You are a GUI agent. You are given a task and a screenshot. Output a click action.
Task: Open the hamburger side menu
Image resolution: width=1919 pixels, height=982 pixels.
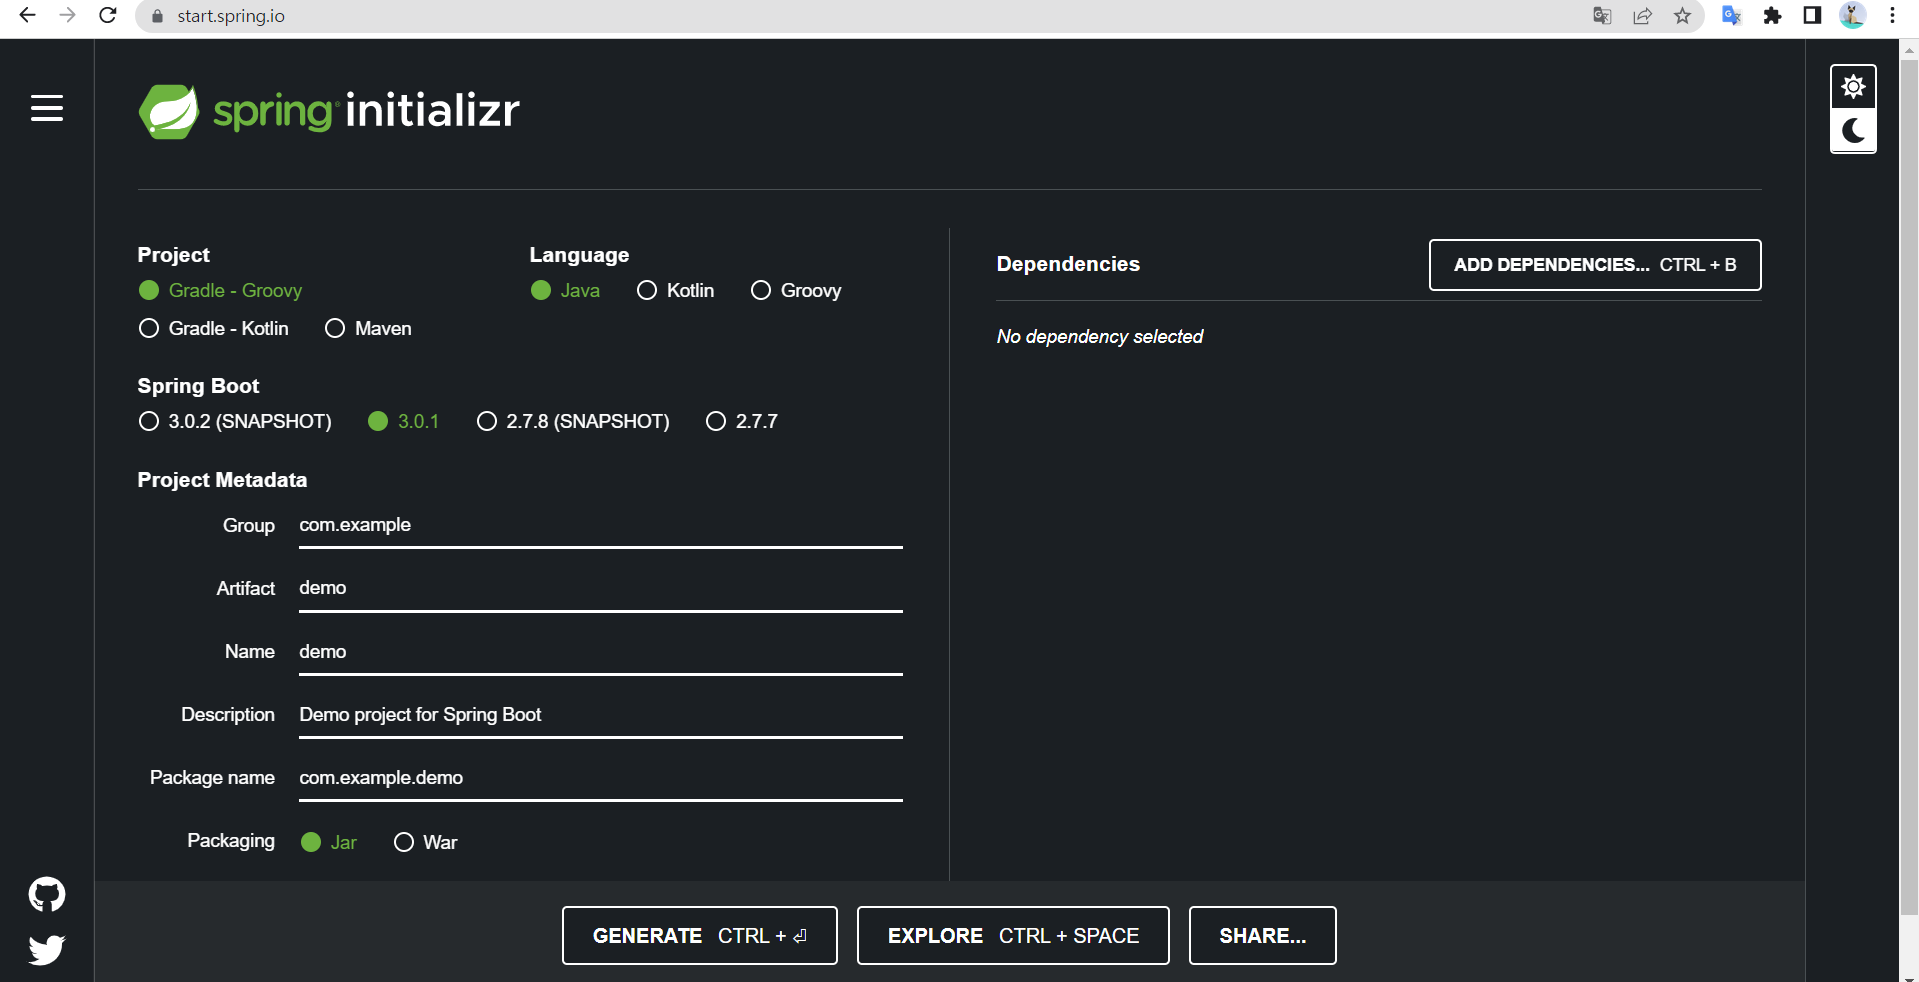[x=47, y=108]
